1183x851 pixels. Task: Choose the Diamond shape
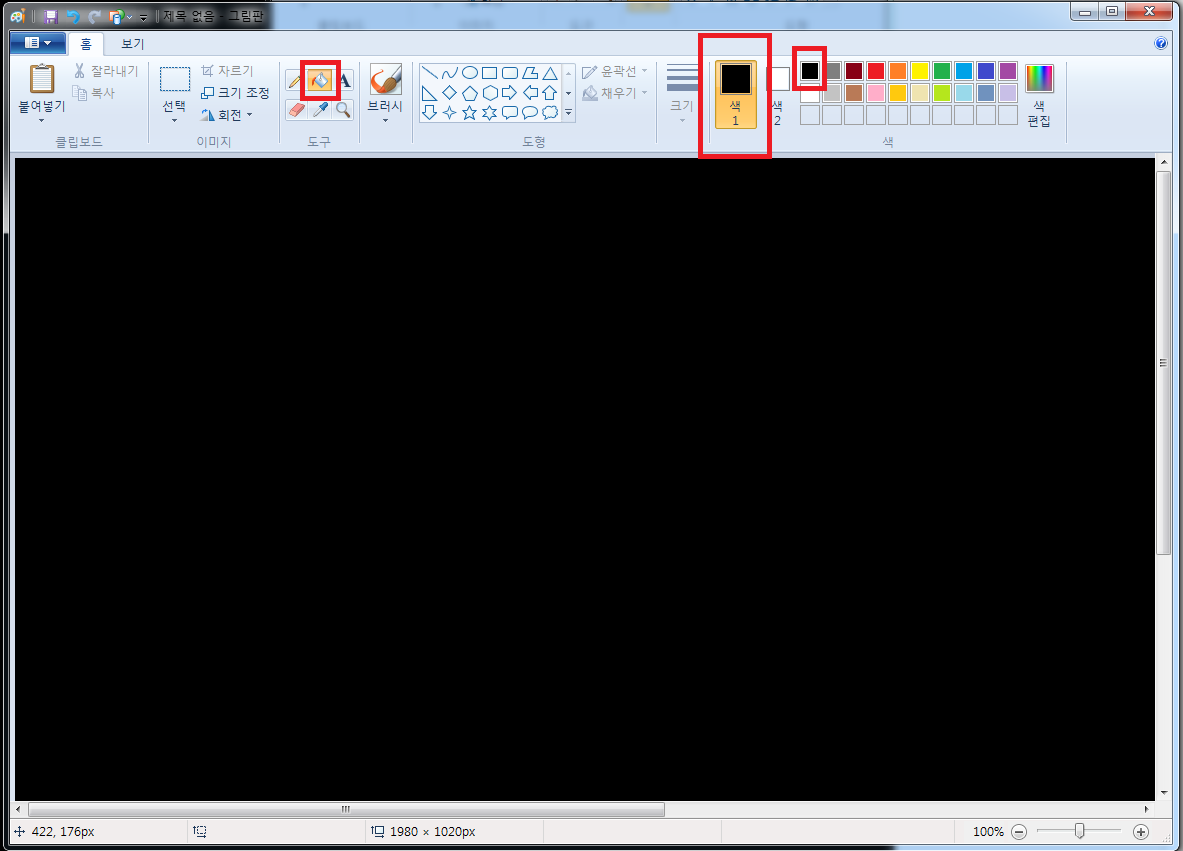point(450,93)
